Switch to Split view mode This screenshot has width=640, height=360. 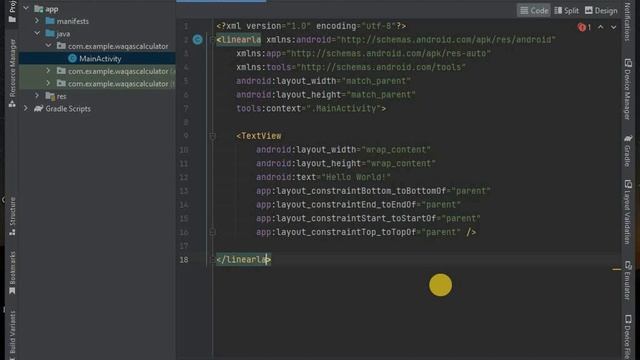567,11
